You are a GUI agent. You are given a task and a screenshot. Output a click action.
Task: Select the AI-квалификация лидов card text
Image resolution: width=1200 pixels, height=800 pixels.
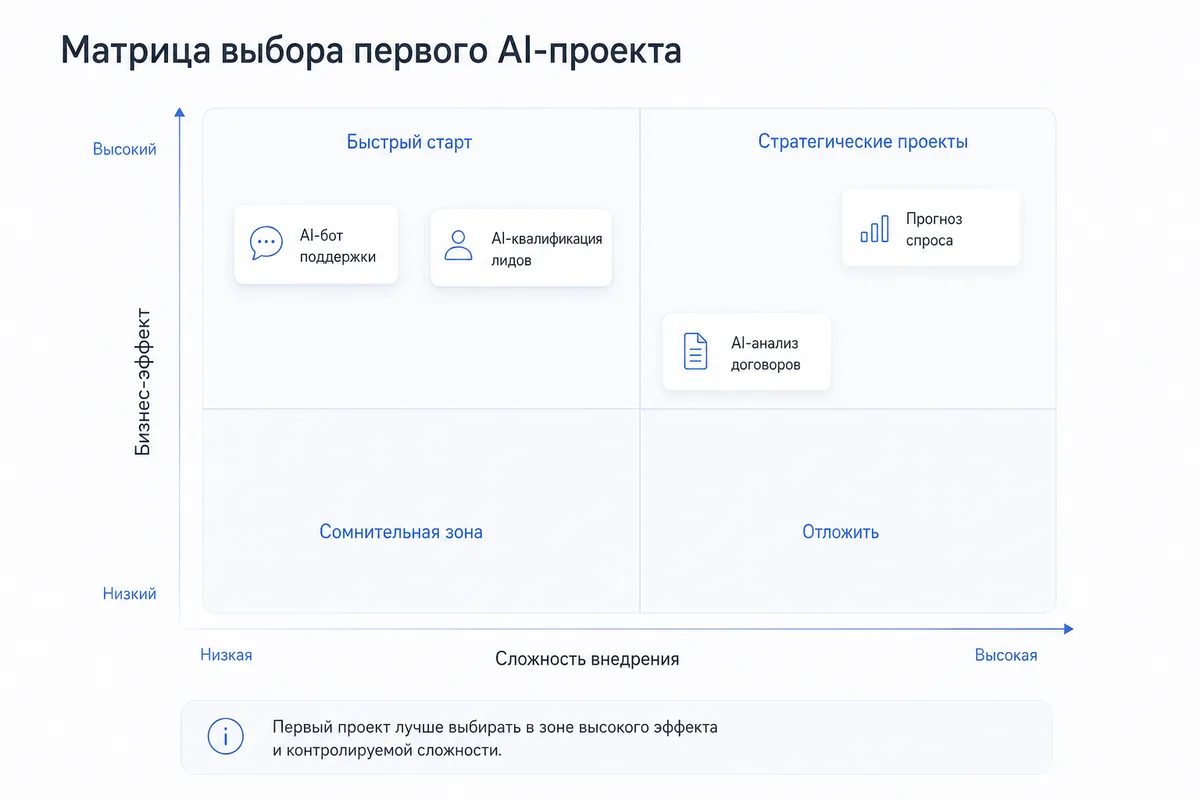click(546, 249)
